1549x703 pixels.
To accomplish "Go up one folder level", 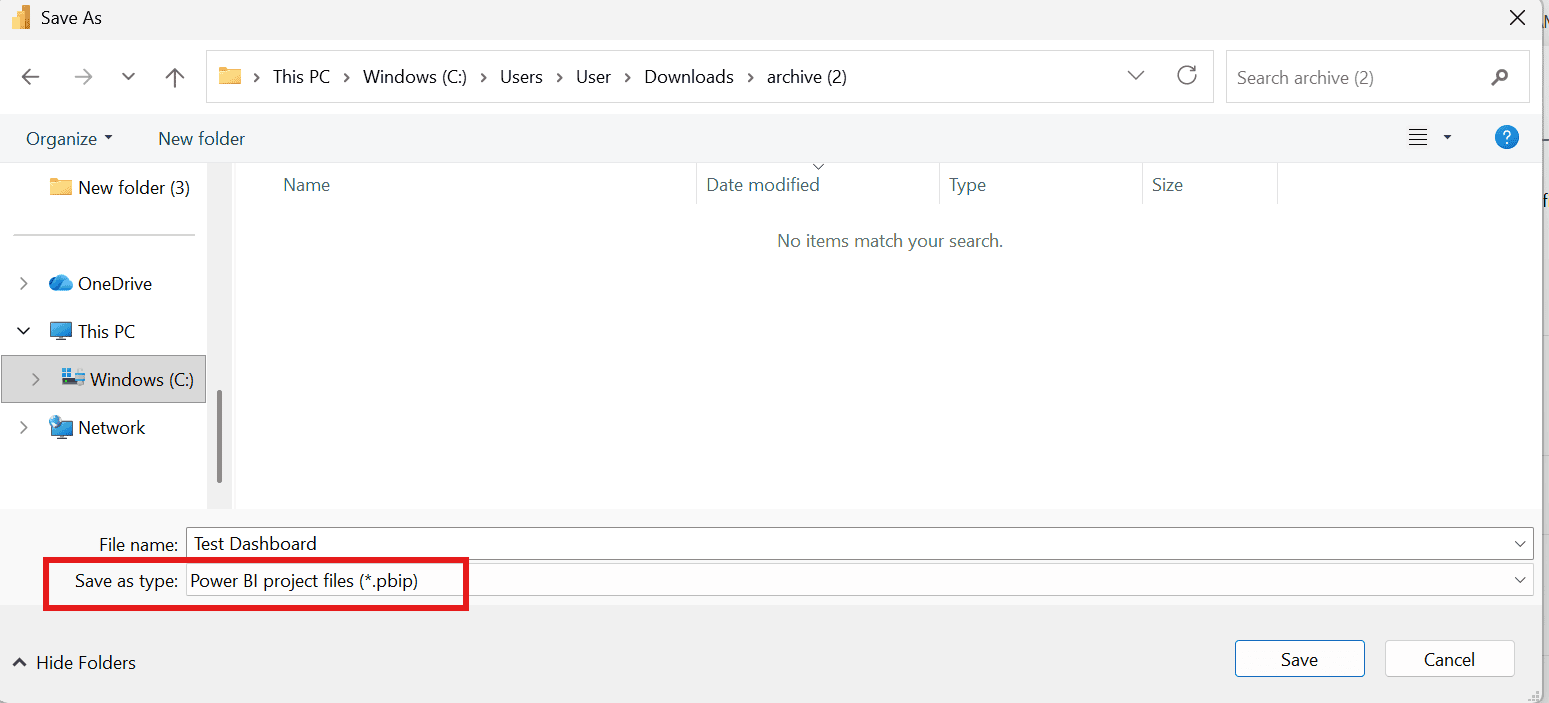I will pos(175,77).
